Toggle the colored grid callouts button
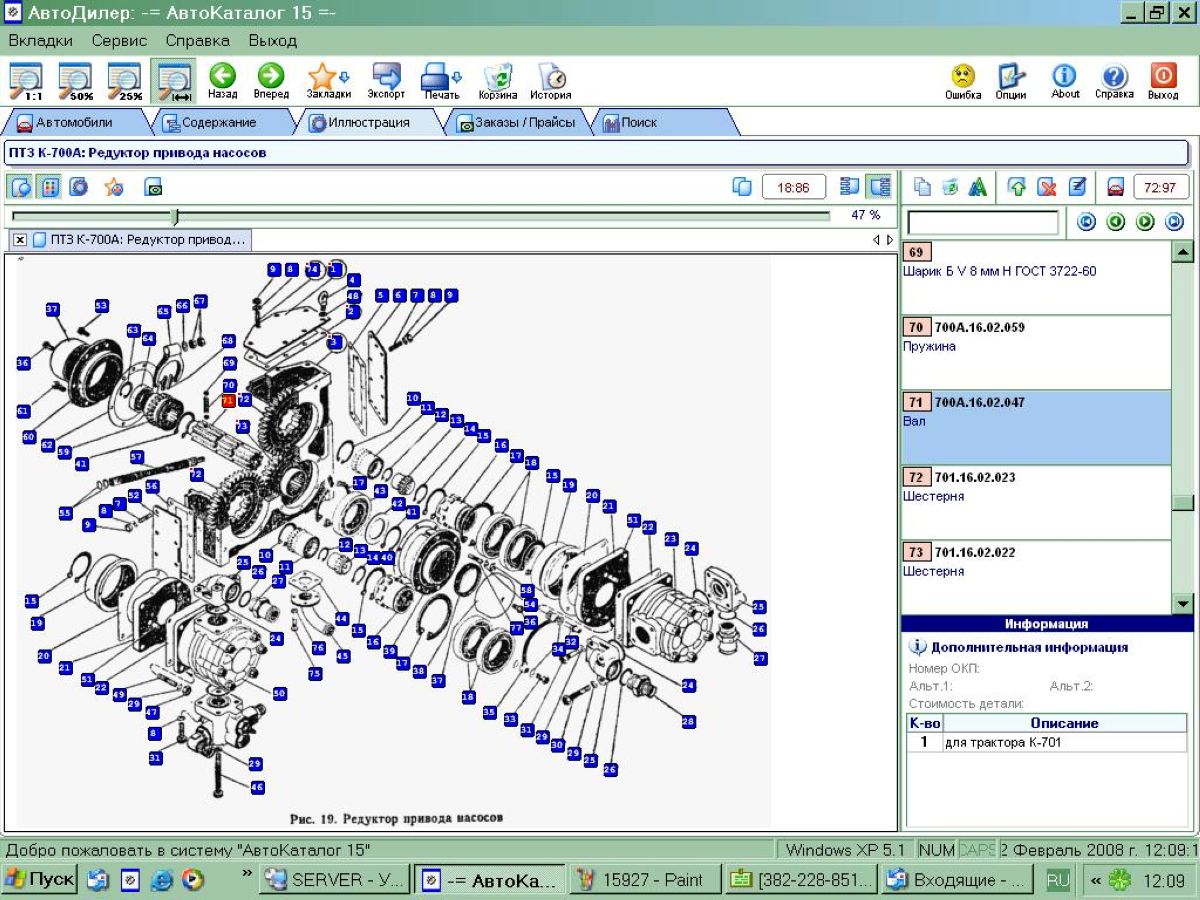Screen dimensions: 1200x900 tap(50, 187)
